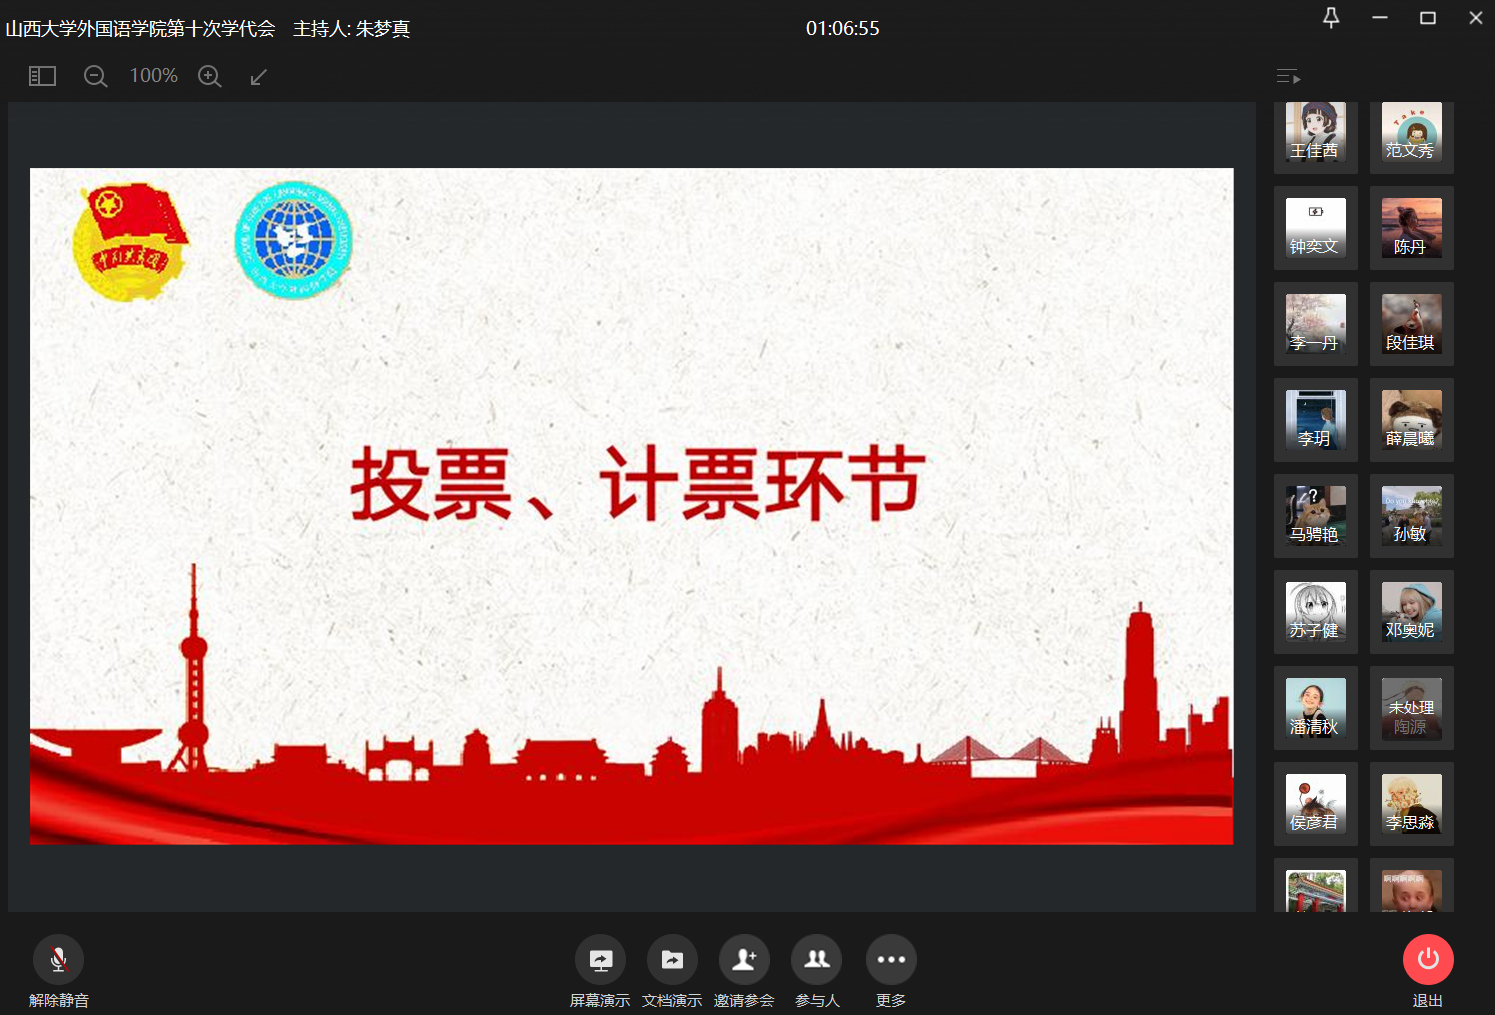Pin the meeting window on top

[x=1331, y=18]
